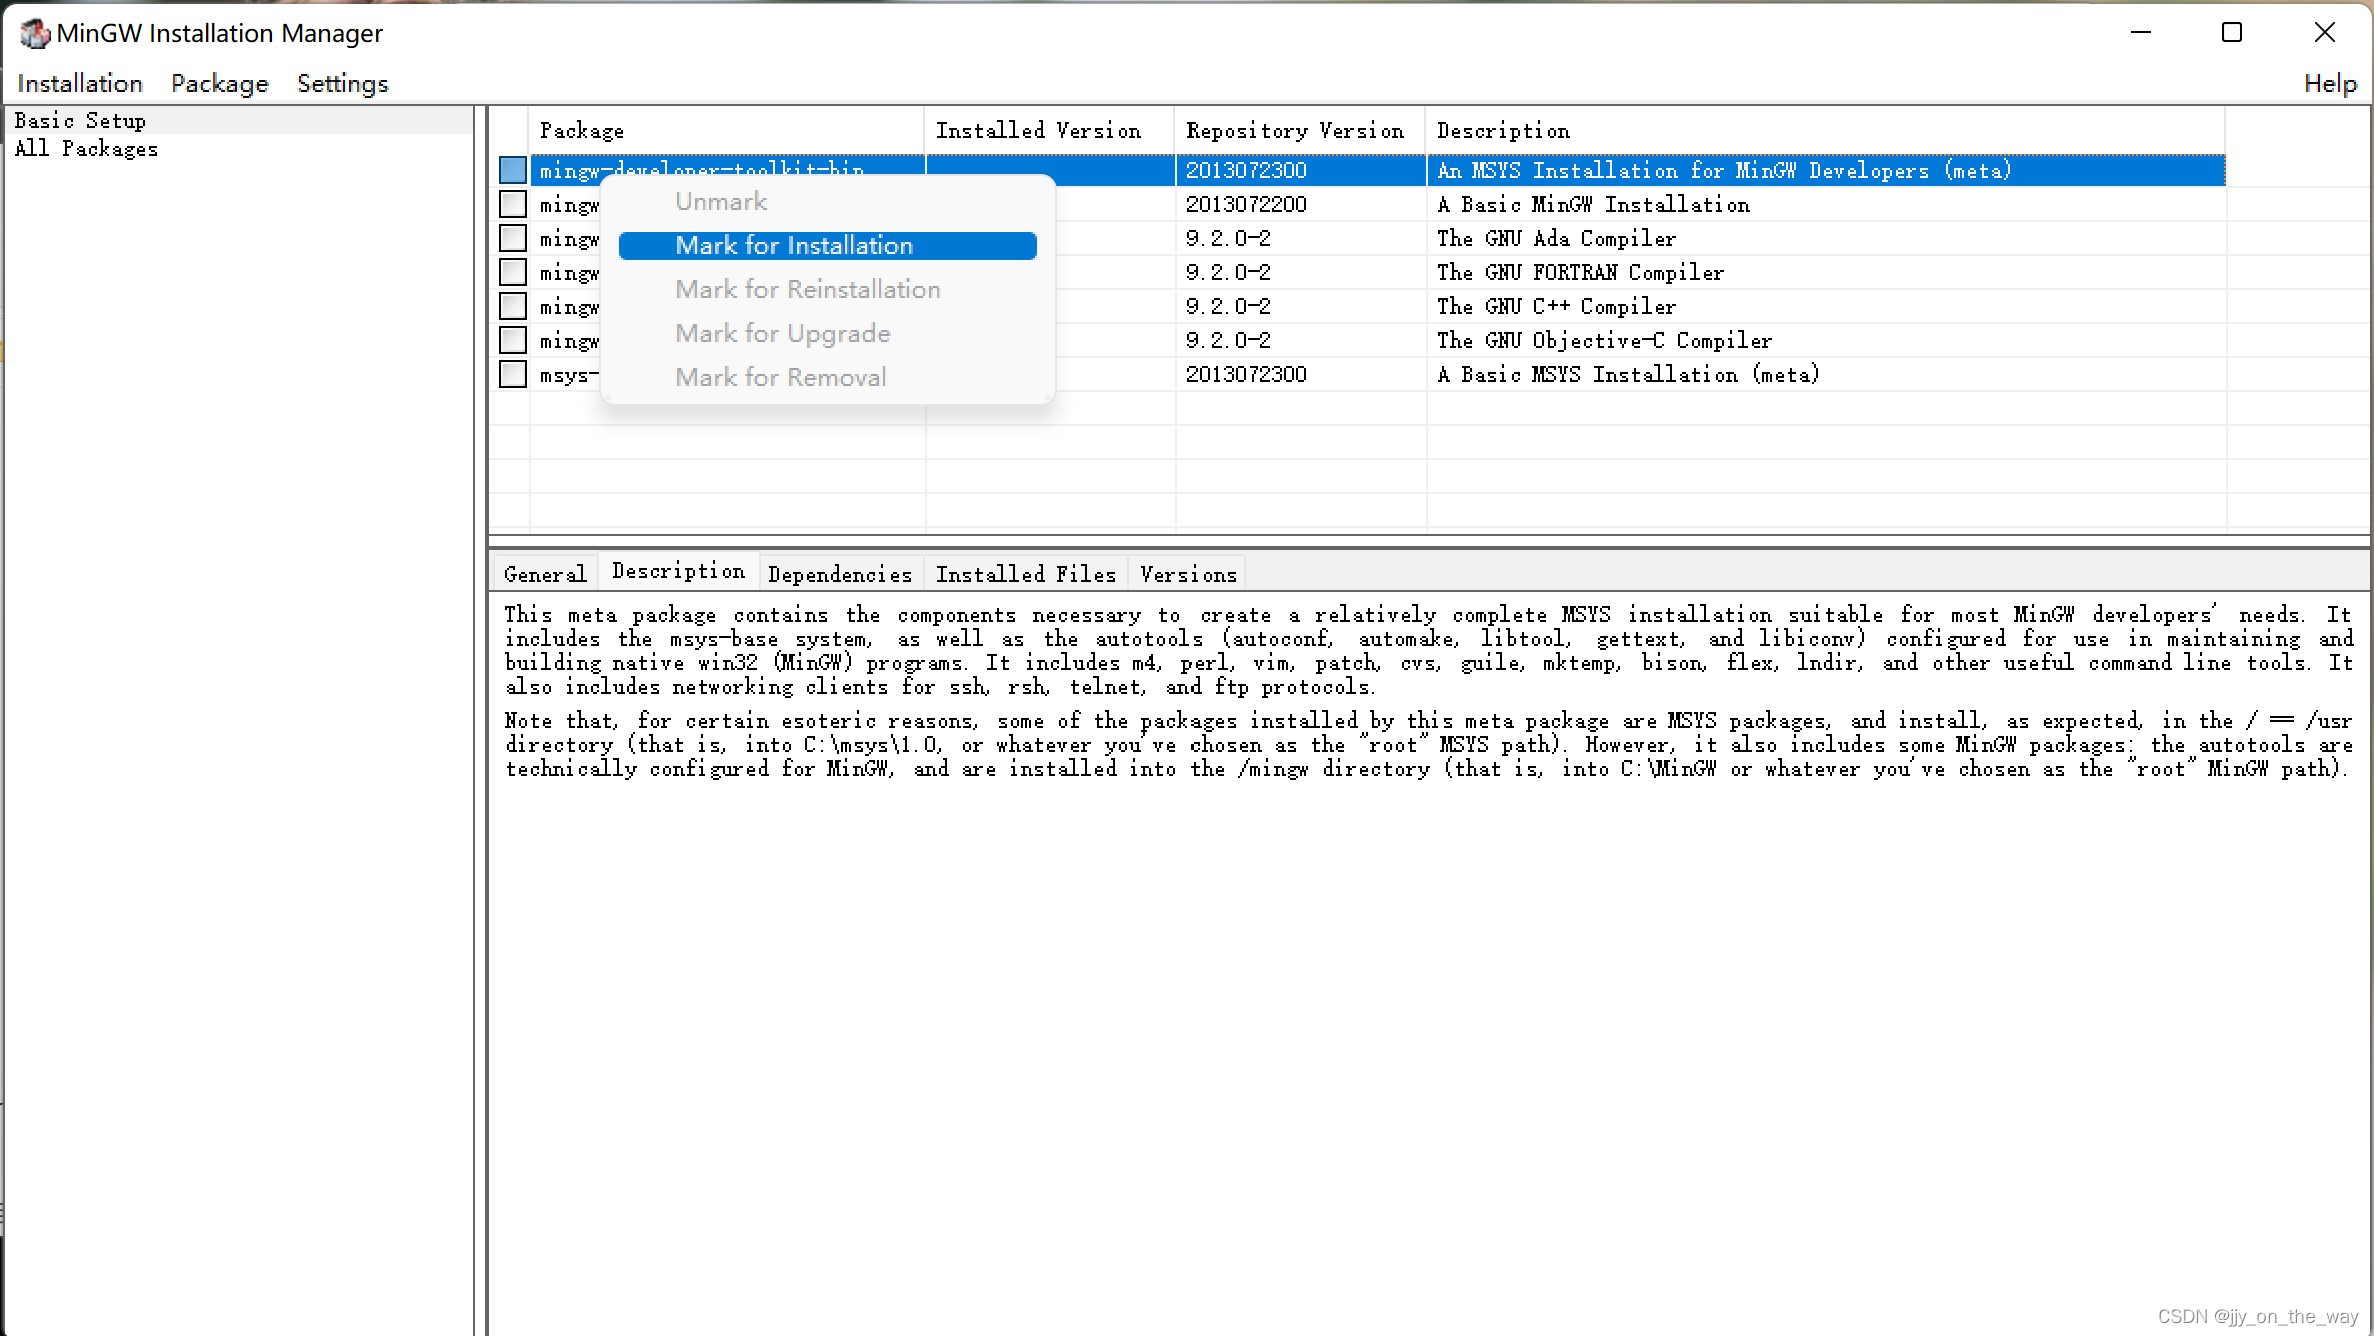Click the MinGW app icon in title bar
2374x1336 pixels.
pos(34,33)
